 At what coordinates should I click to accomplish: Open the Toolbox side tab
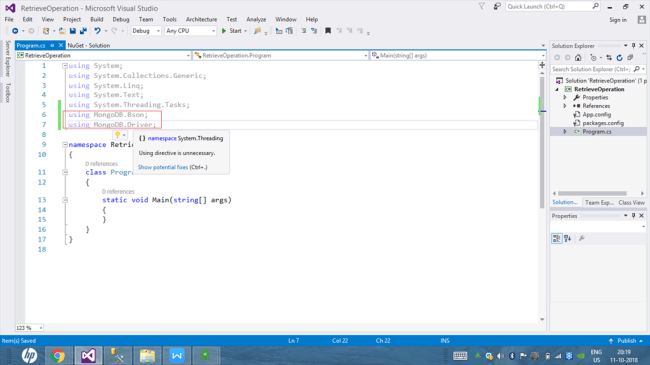click(7, 92)
